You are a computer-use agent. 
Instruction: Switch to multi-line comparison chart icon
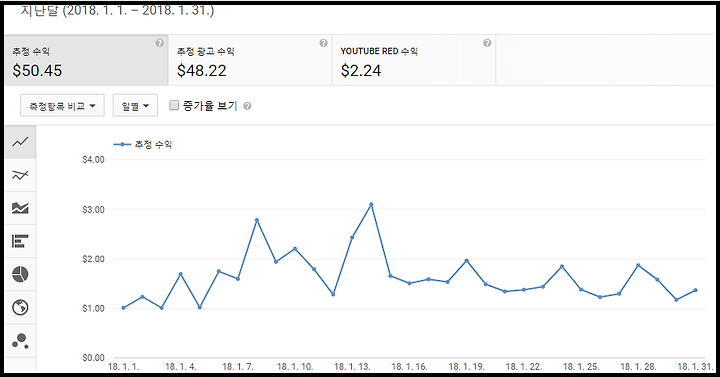pyautogui.click(x=20, y=175)
